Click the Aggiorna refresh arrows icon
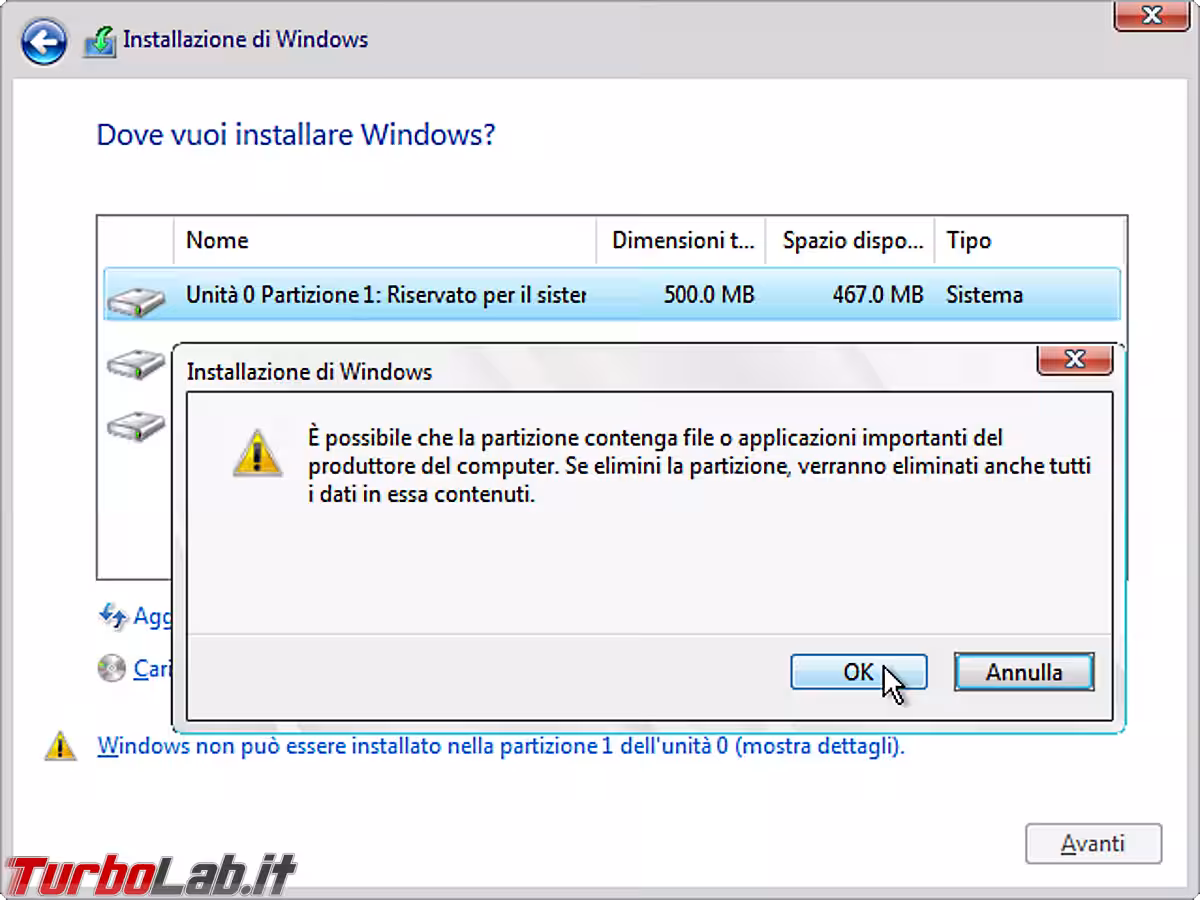The image size is (1200, 900). tap(112, 616)
